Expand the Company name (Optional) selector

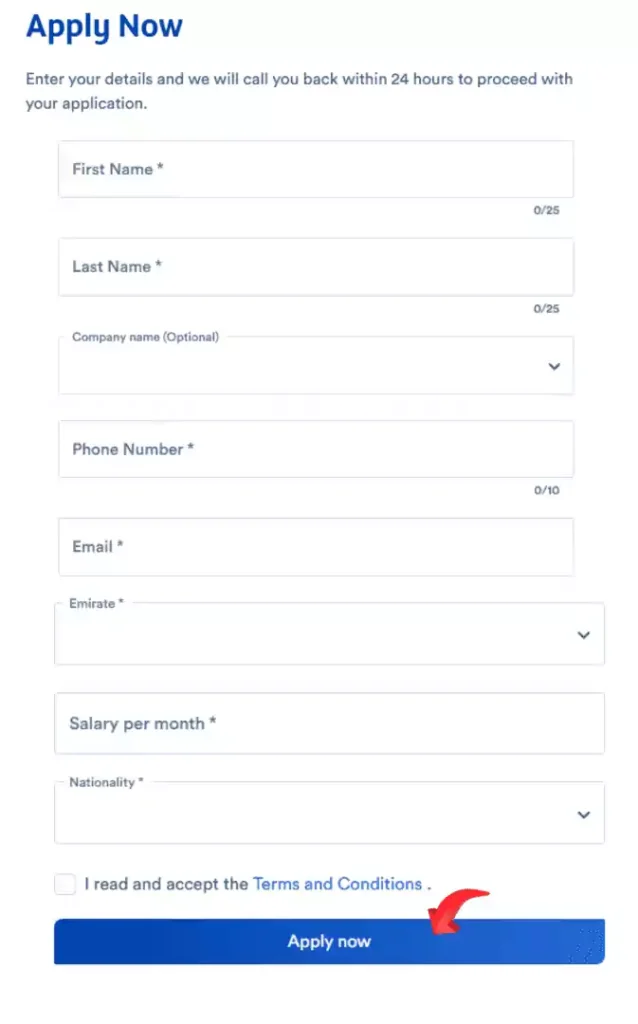coord(316,367)
